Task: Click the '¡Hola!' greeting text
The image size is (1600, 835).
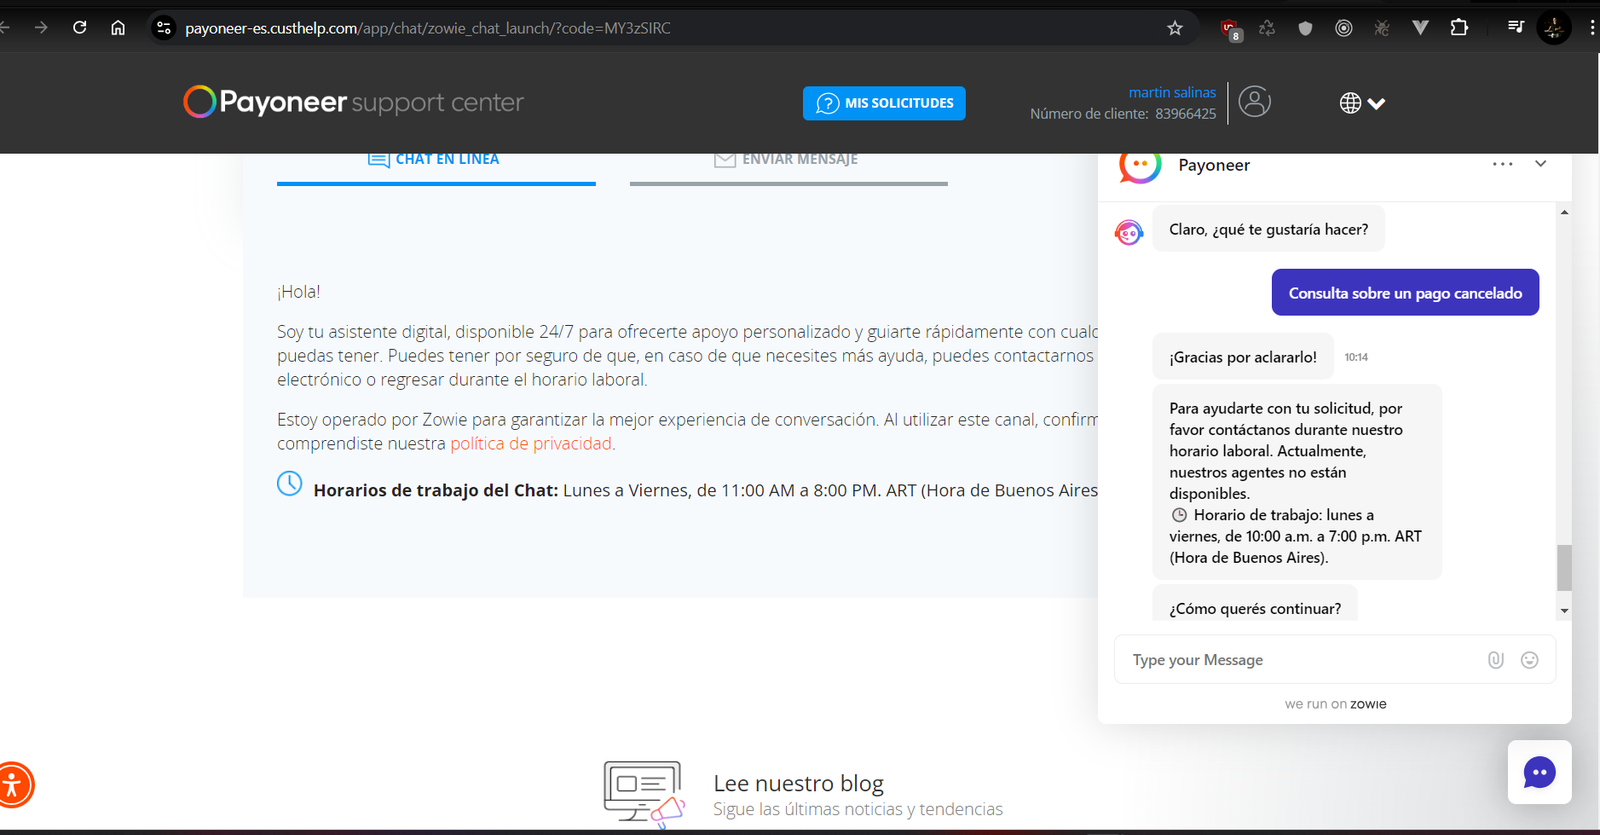Action: [299, 292]
